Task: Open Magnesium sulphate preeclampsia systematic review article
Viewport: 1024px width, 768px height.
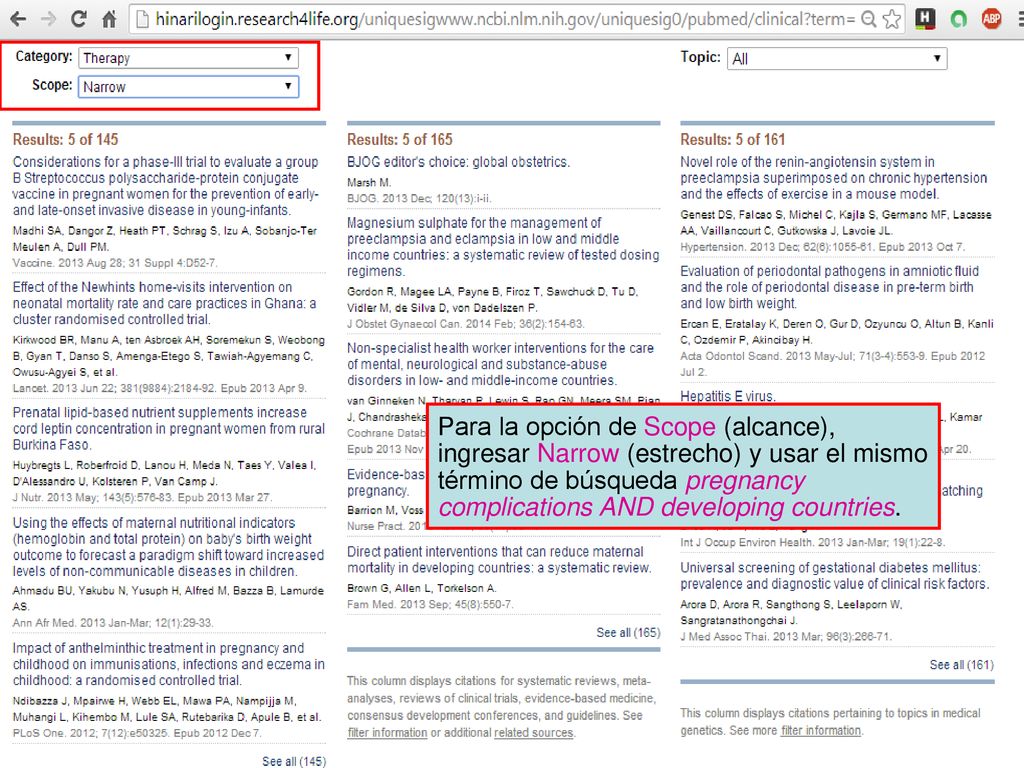Action: coord(503,247)
